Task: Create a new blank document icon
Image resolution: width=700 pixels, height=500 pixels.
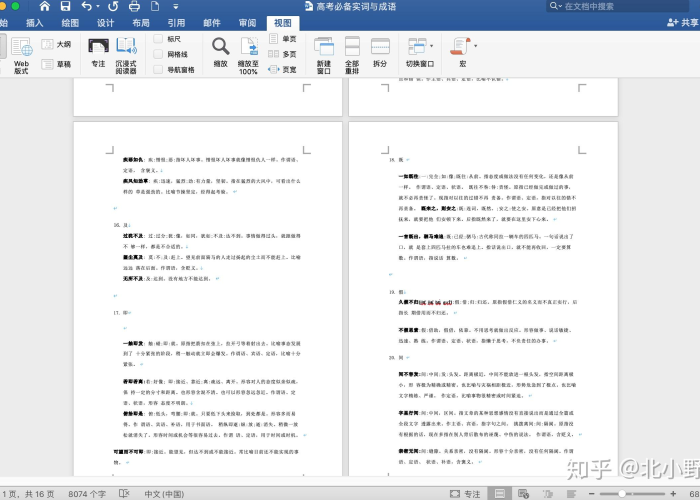Action: point(155,6)
